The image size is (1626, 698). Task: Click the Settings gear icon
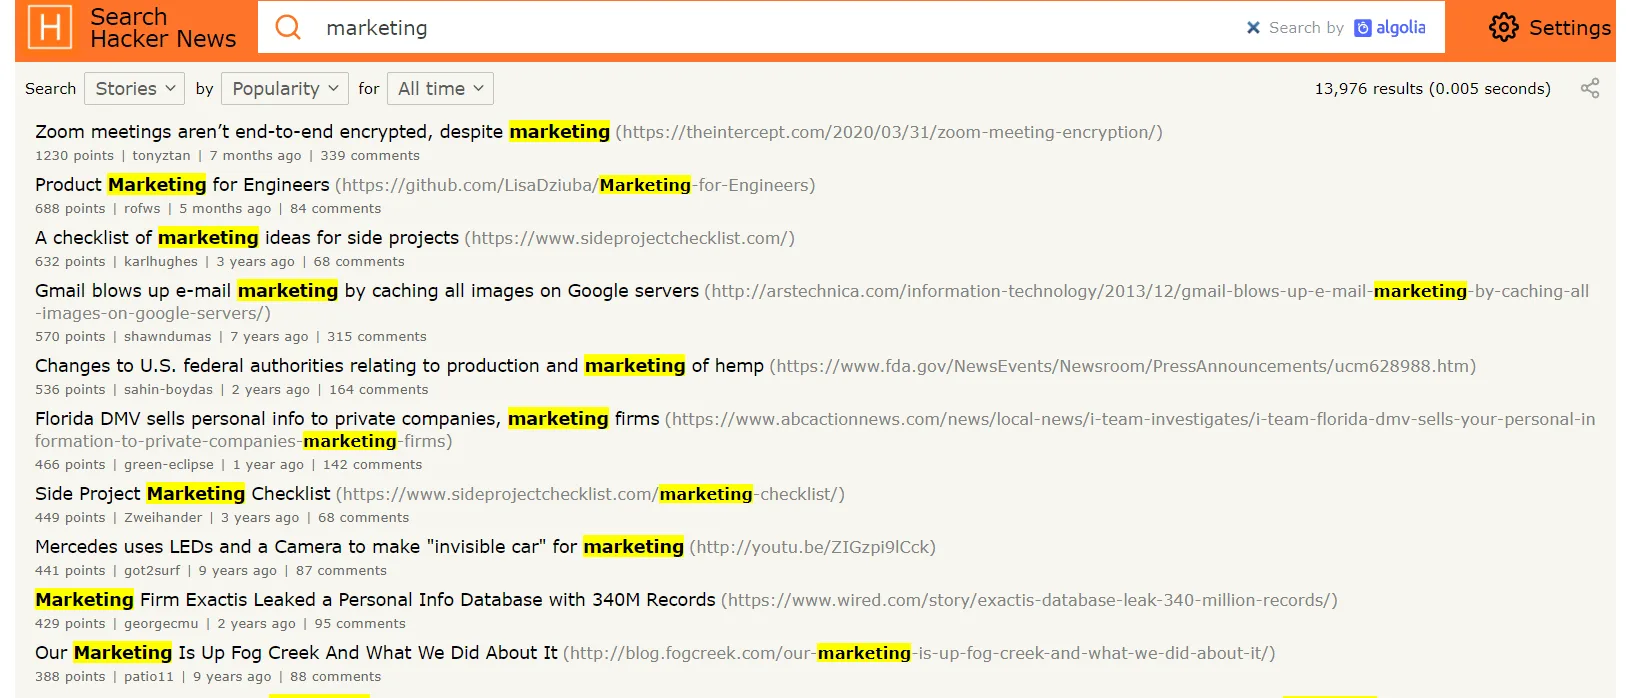click(1503, 27)
